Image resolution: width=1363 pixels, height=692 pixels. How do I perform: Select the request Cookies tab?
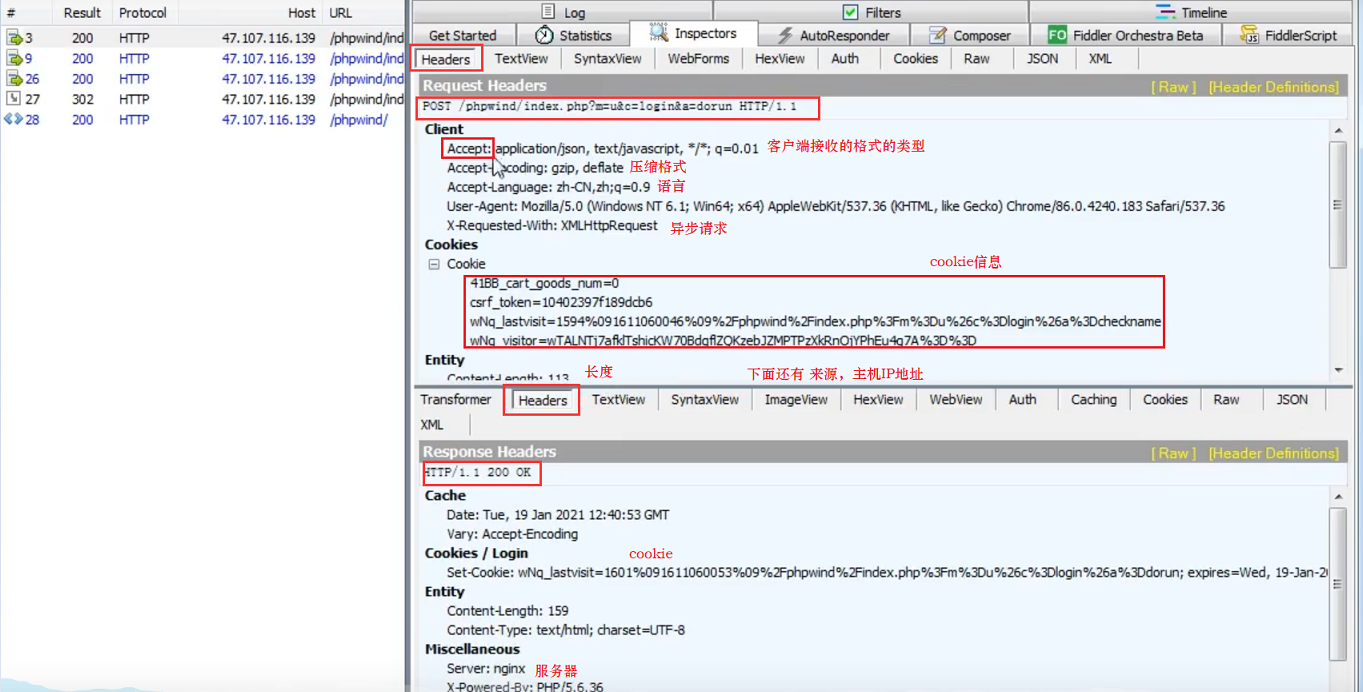[915, 59]
